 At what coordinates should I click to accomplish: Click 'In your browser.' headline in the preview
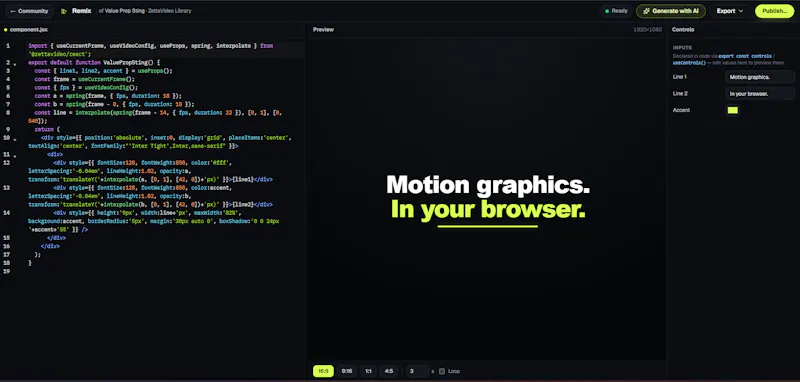coord(488,209)
